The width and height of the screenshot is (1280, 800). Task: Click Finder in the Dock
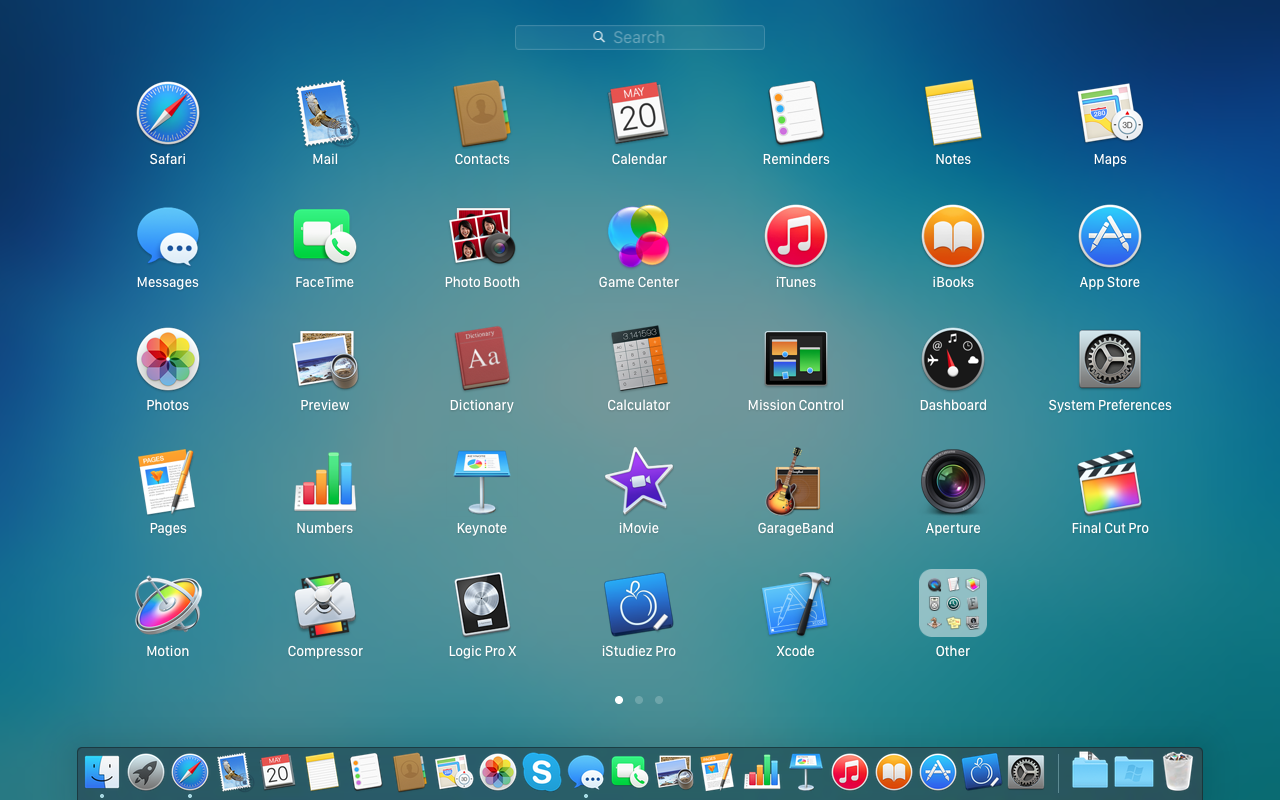coord(102,772)
